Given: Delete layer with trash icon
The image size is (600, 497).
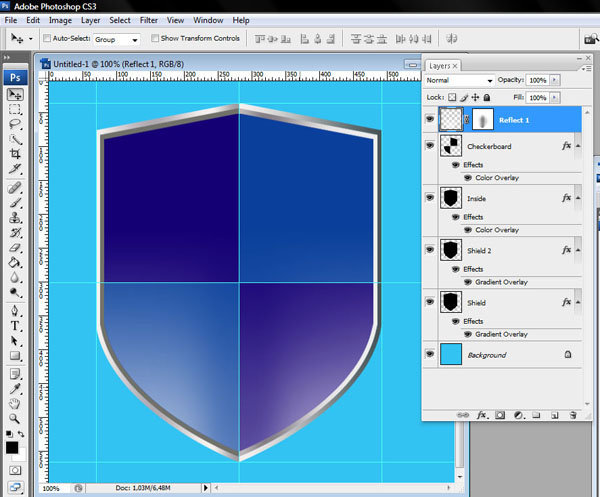Looking at the screenshot, I should [x=573, y=415].
